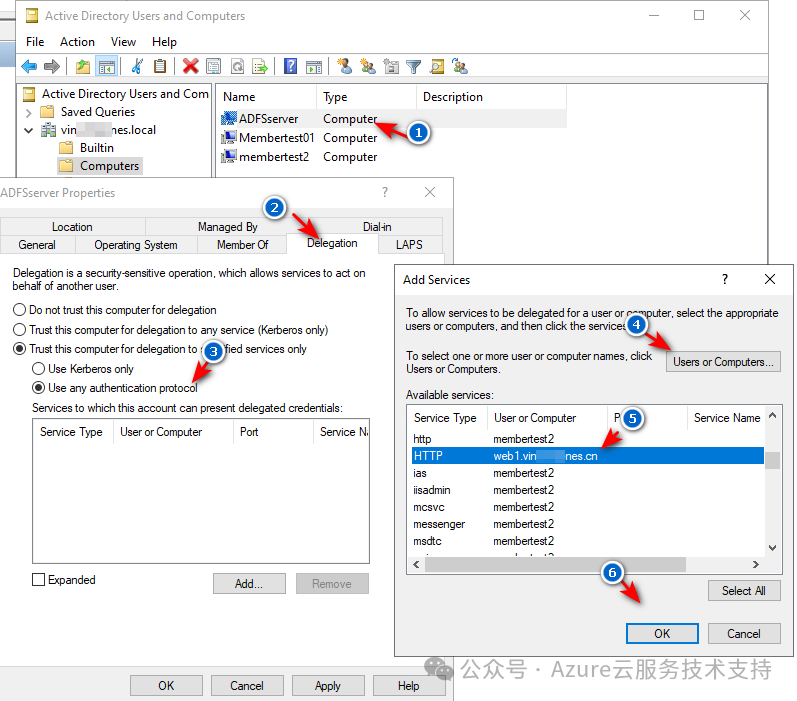
Task: Click the blue Help question icon
Action: click(290, 66)
